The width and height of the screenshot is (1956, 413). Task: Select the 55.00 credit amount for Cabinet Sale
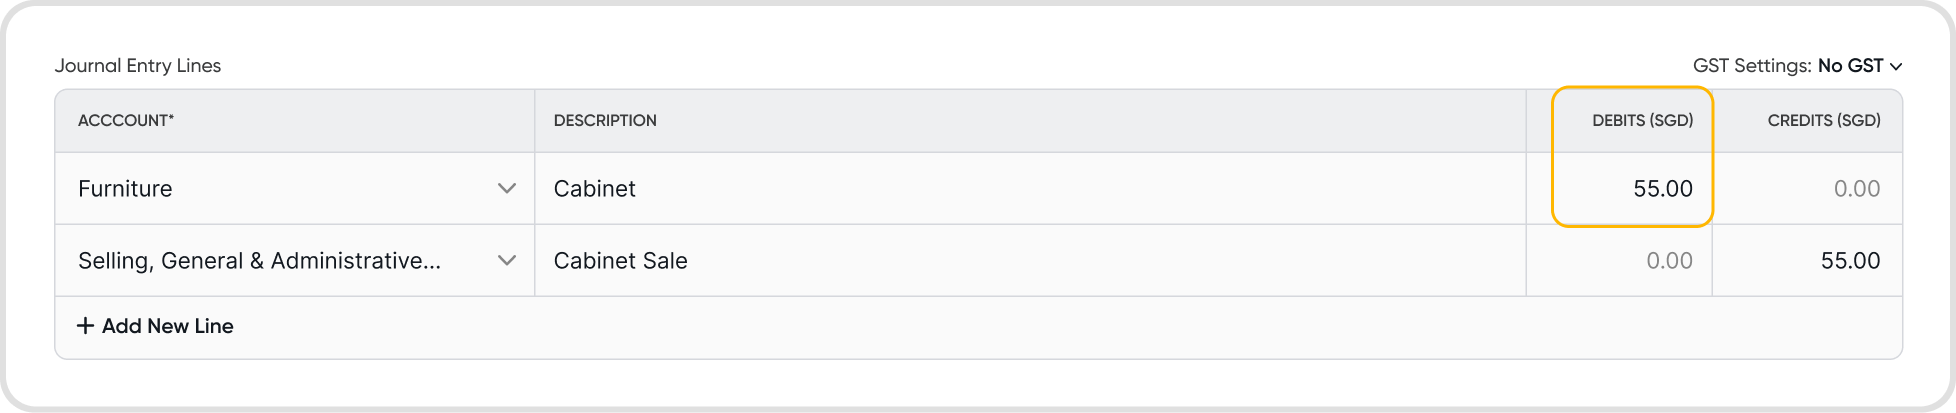click(1850, 260)
